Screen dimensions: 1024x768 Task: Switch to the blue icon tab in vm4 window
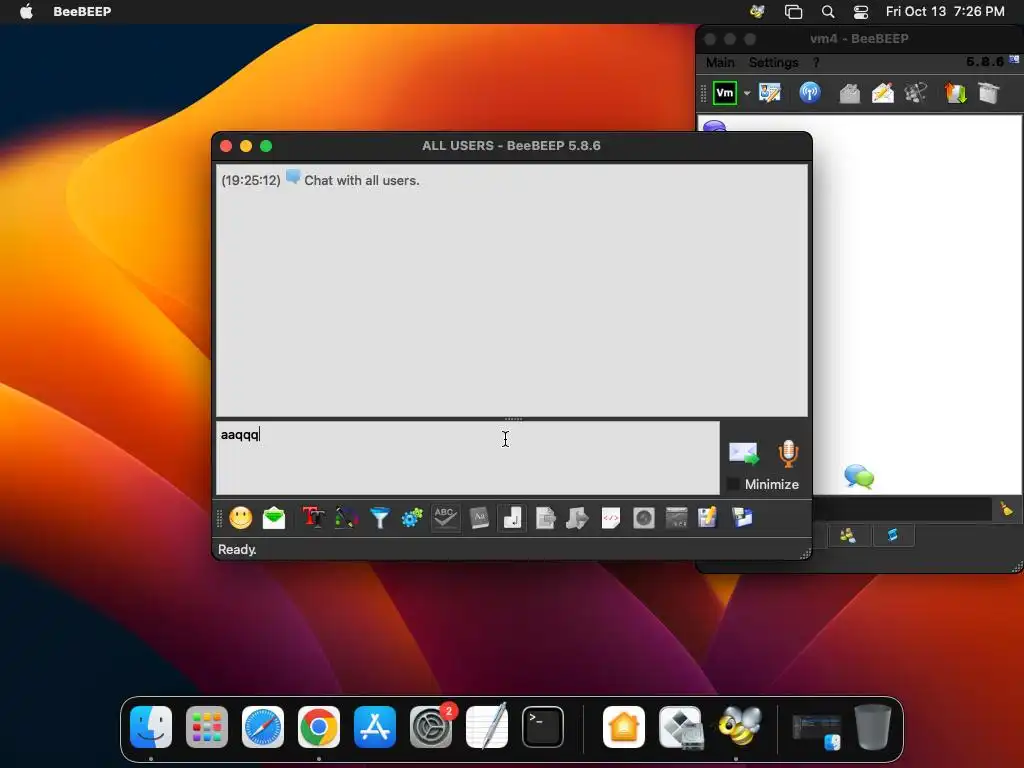(x=893, y=536)
